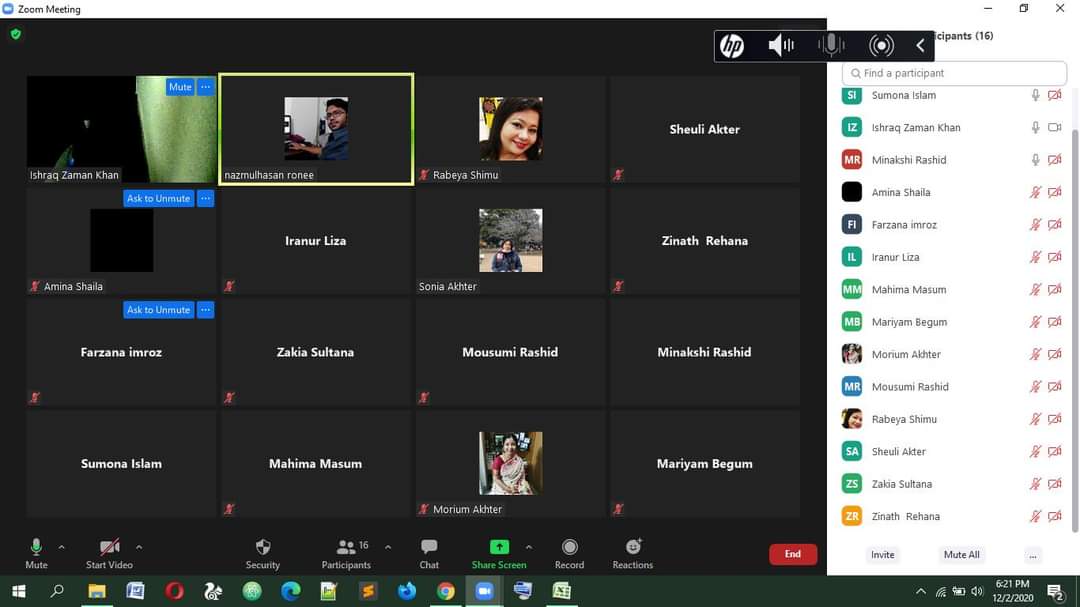Click Zinath Rehana's muted mic icon in list
This screenshot has height=607, width=1080.
(x=1035, y=516)
